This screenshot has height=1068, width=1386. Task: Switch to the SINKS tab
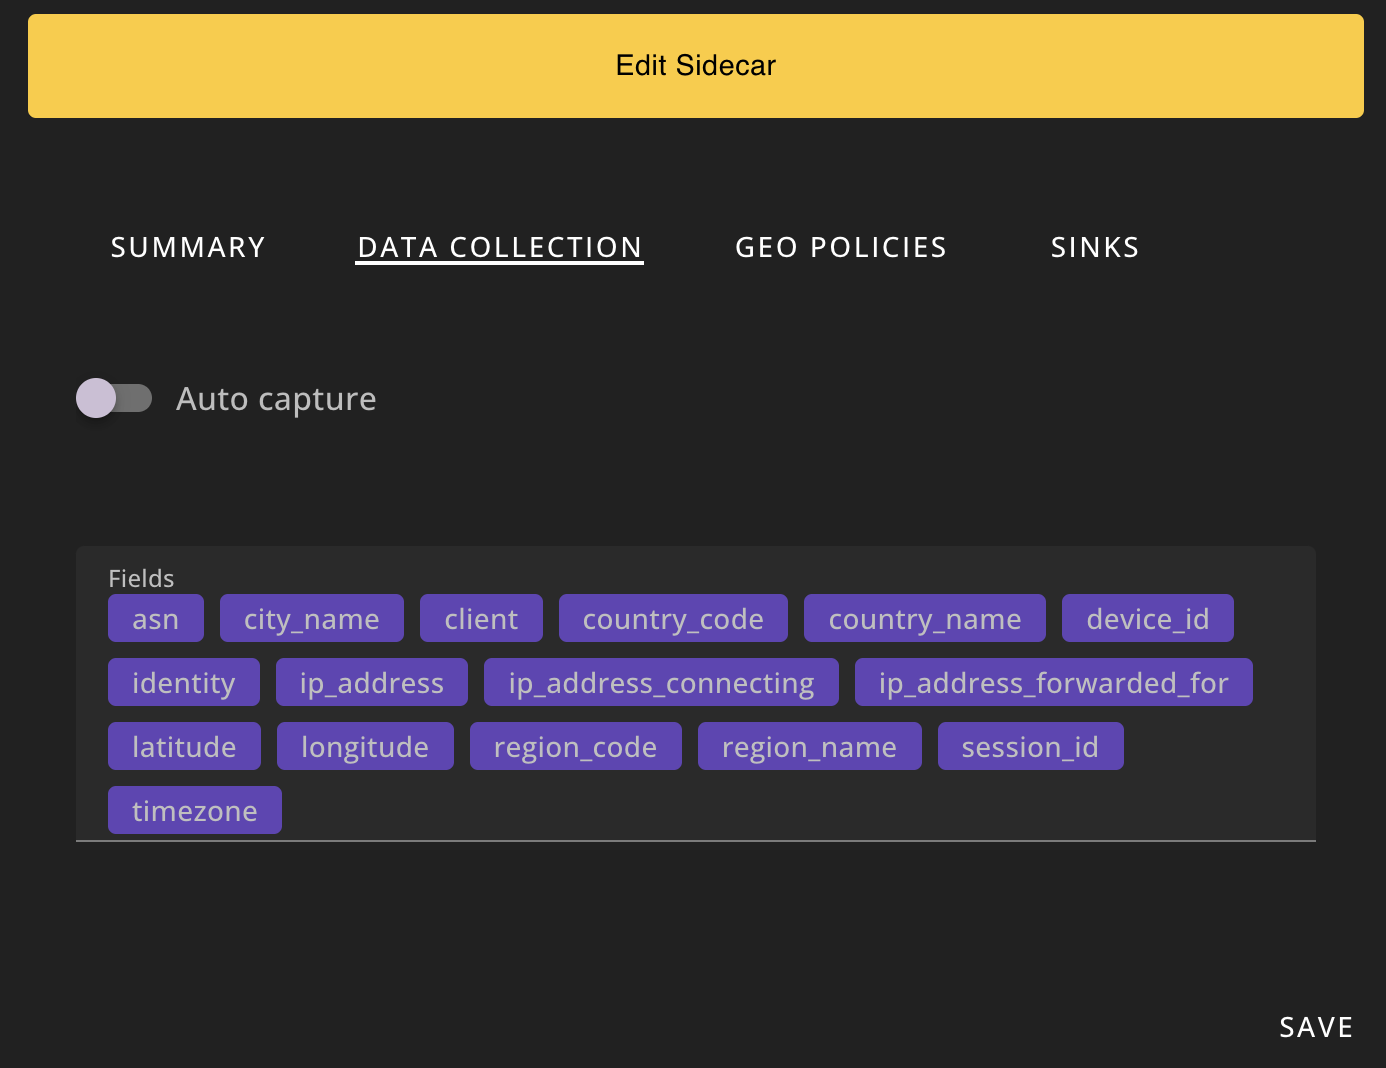point(1094,247)
